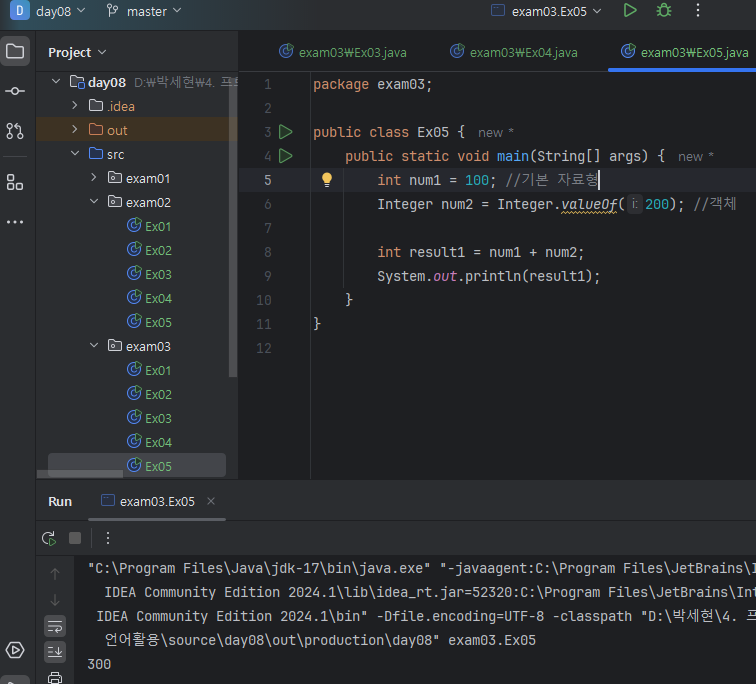The width and height of the screenshot is (756, 684).
Task: Click the run gutter icon beside main method
Action: pyautogui.click(x=286, y=156)
